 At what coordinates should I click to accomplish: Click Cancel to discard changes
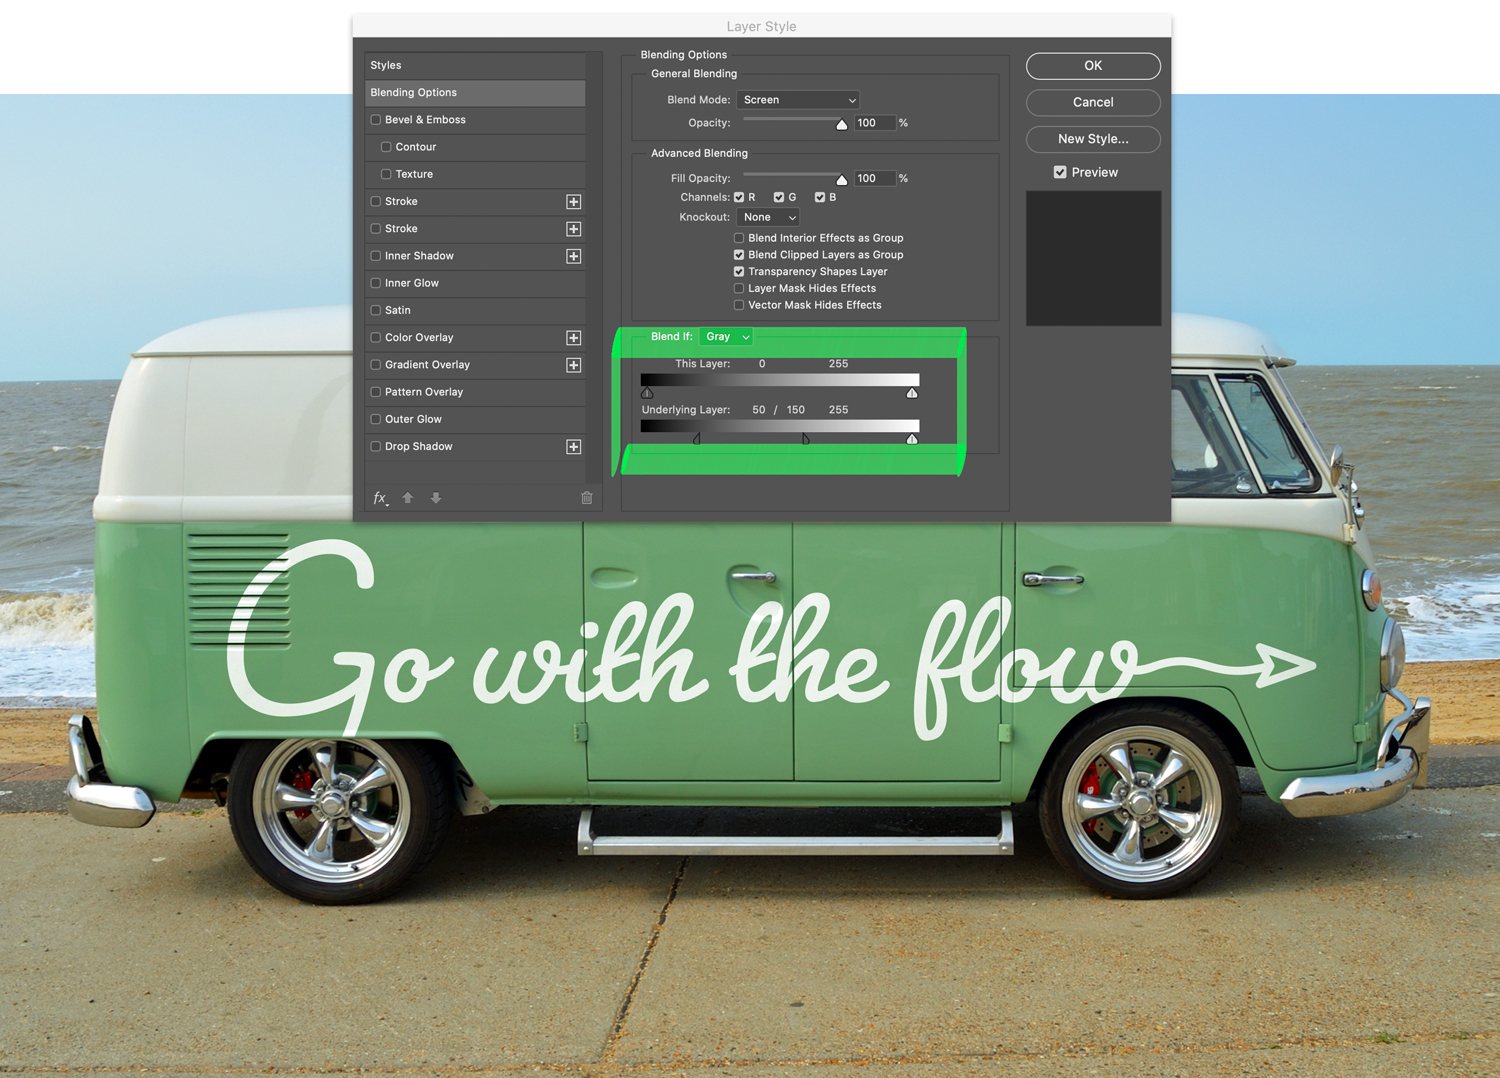1092,102
